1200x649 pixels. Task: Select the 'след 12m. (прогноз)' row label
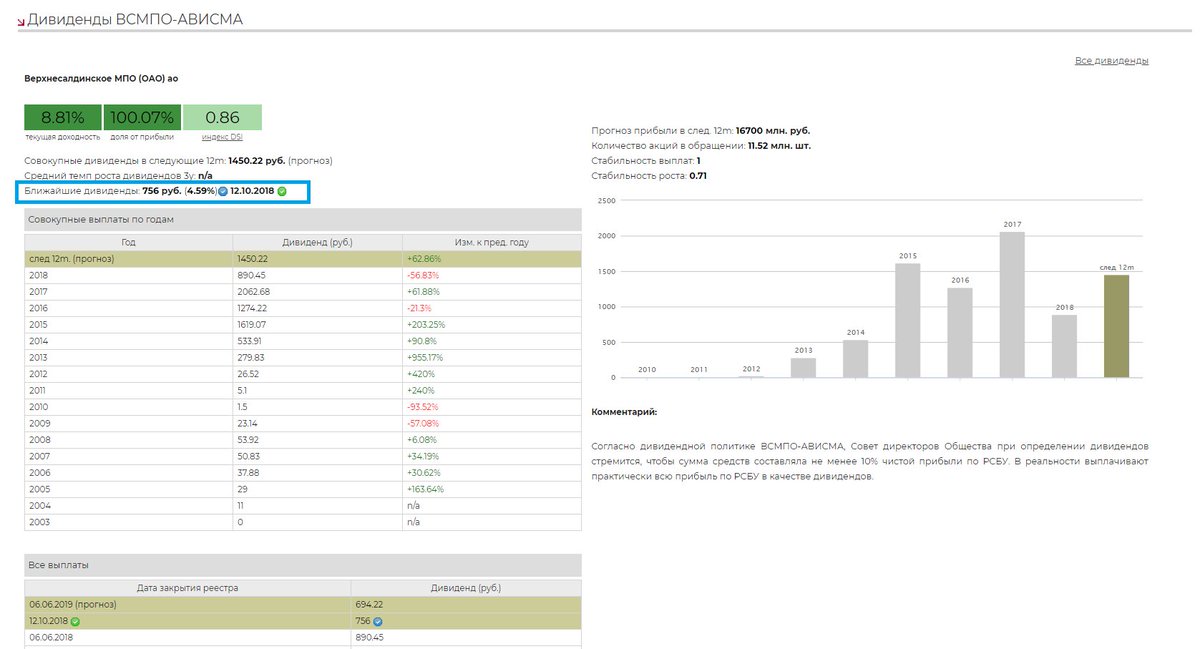pos(72,259)
